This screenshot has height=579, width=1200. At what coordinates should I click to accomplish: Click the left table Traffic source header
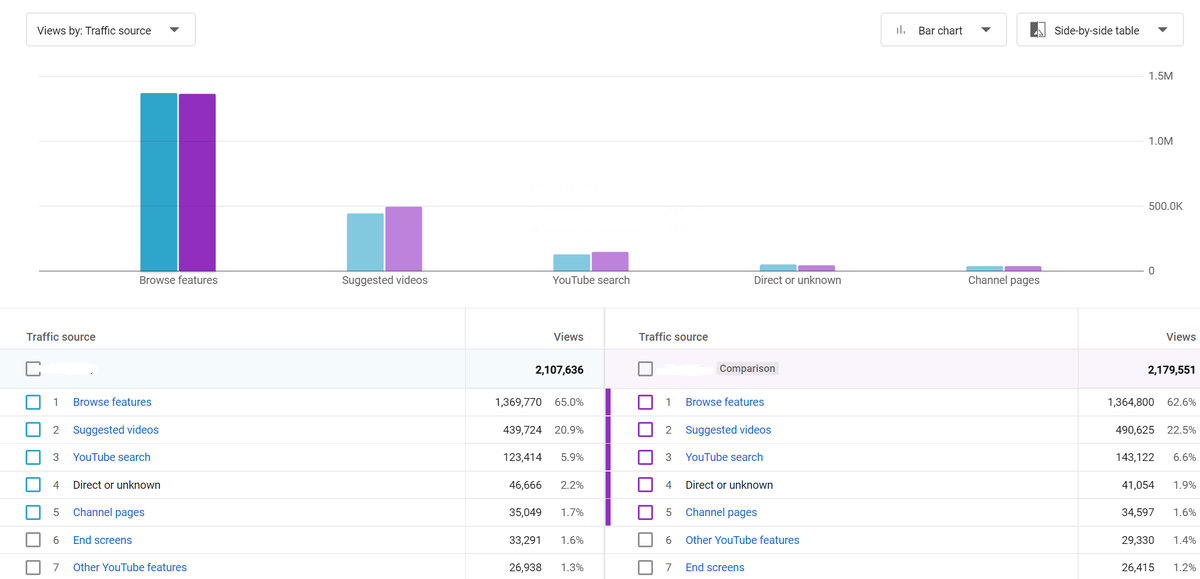click(61, 337)
